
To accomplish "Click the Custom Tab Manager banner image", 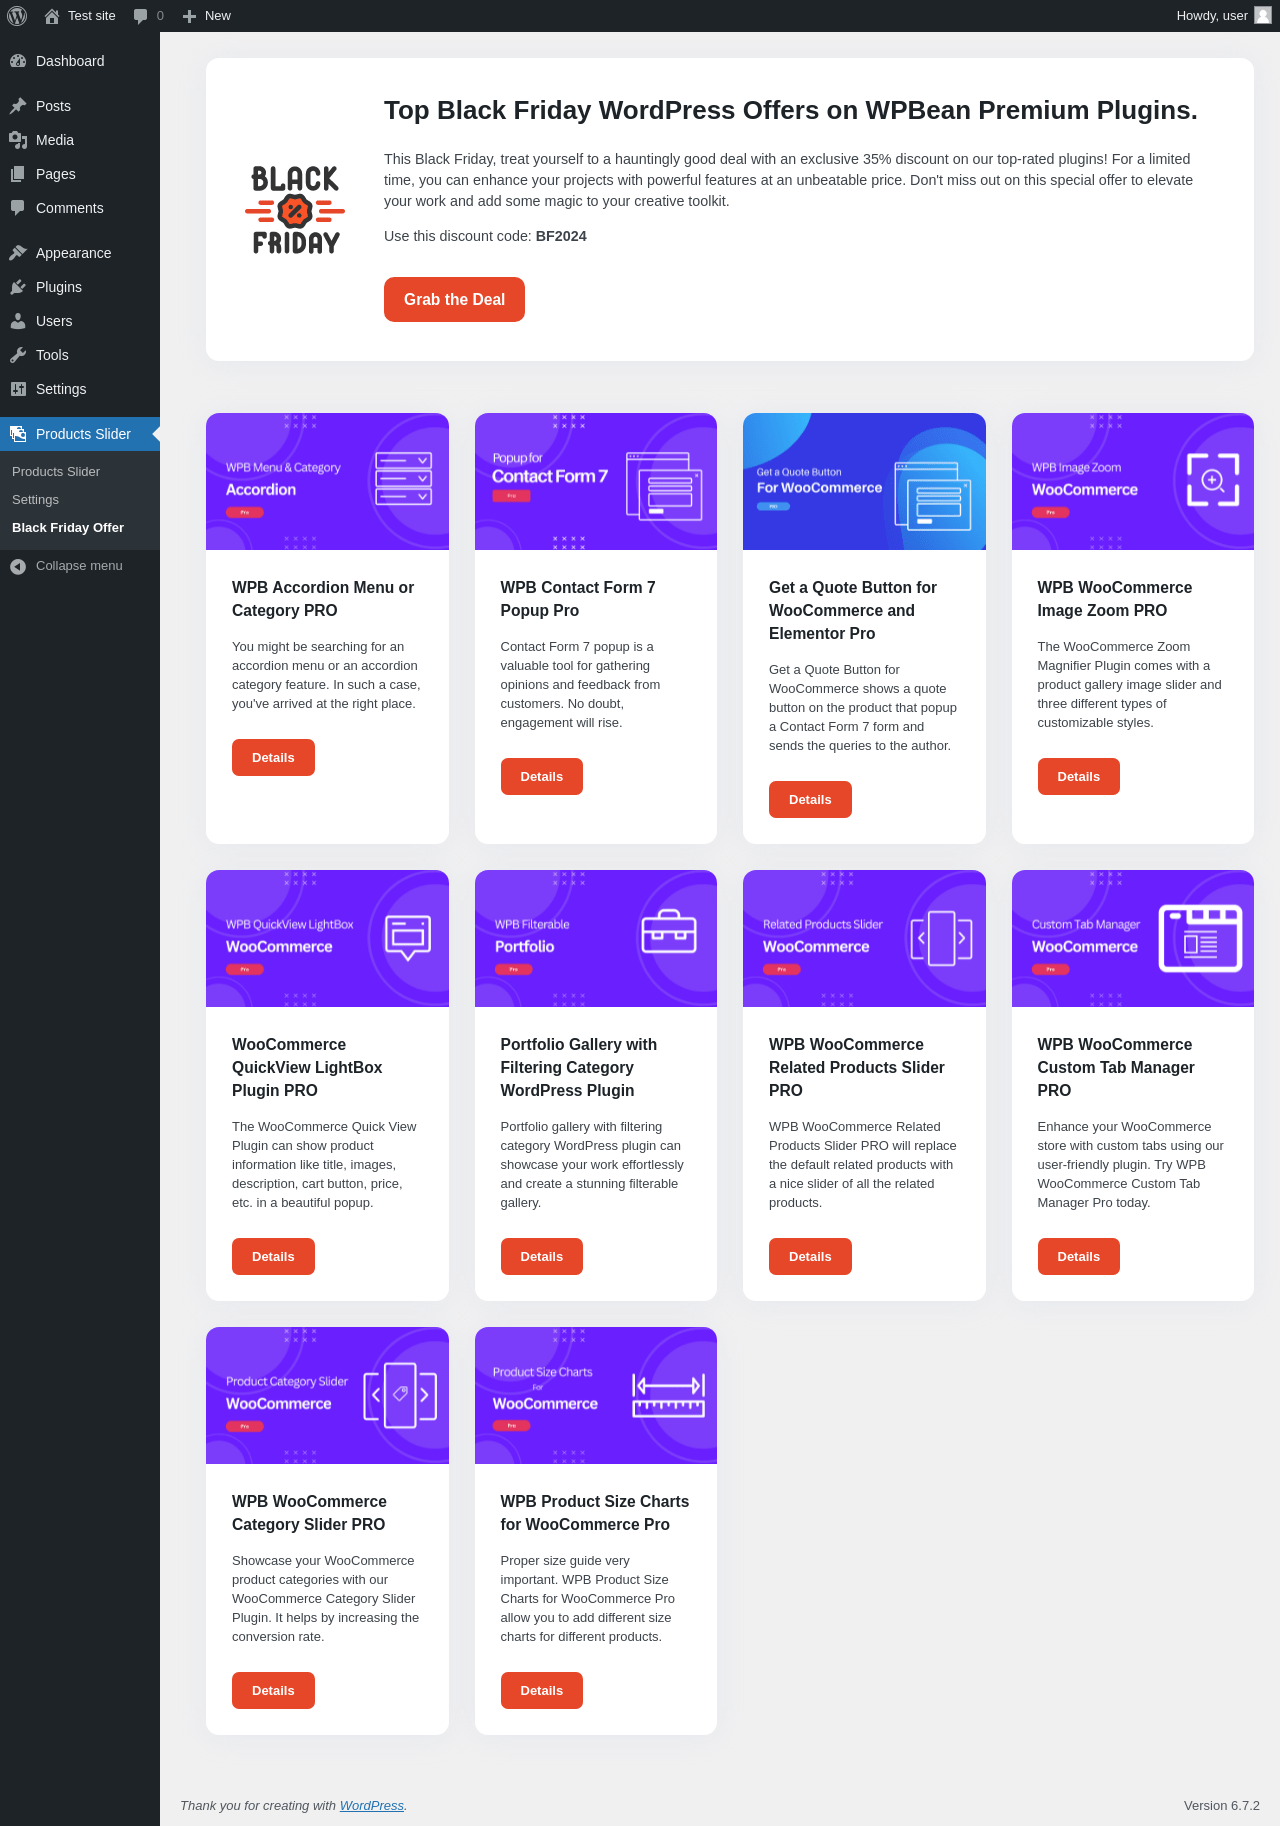I will click(x=1133, y=939).
